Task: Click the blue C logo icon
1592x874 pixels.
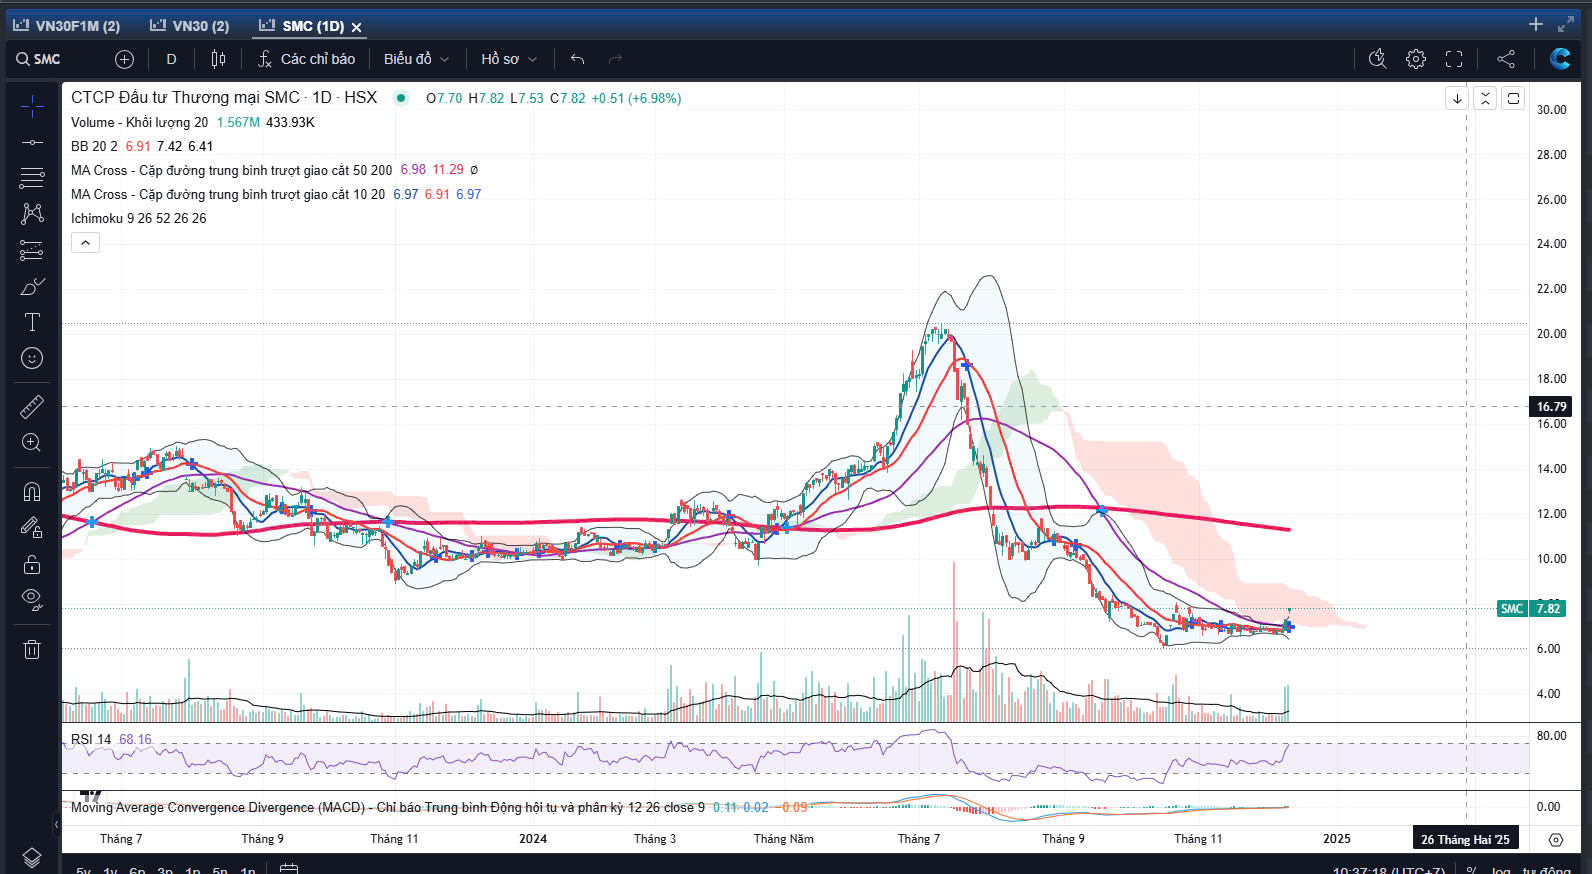Action: pyautogui.click(x=1559, y=59)
